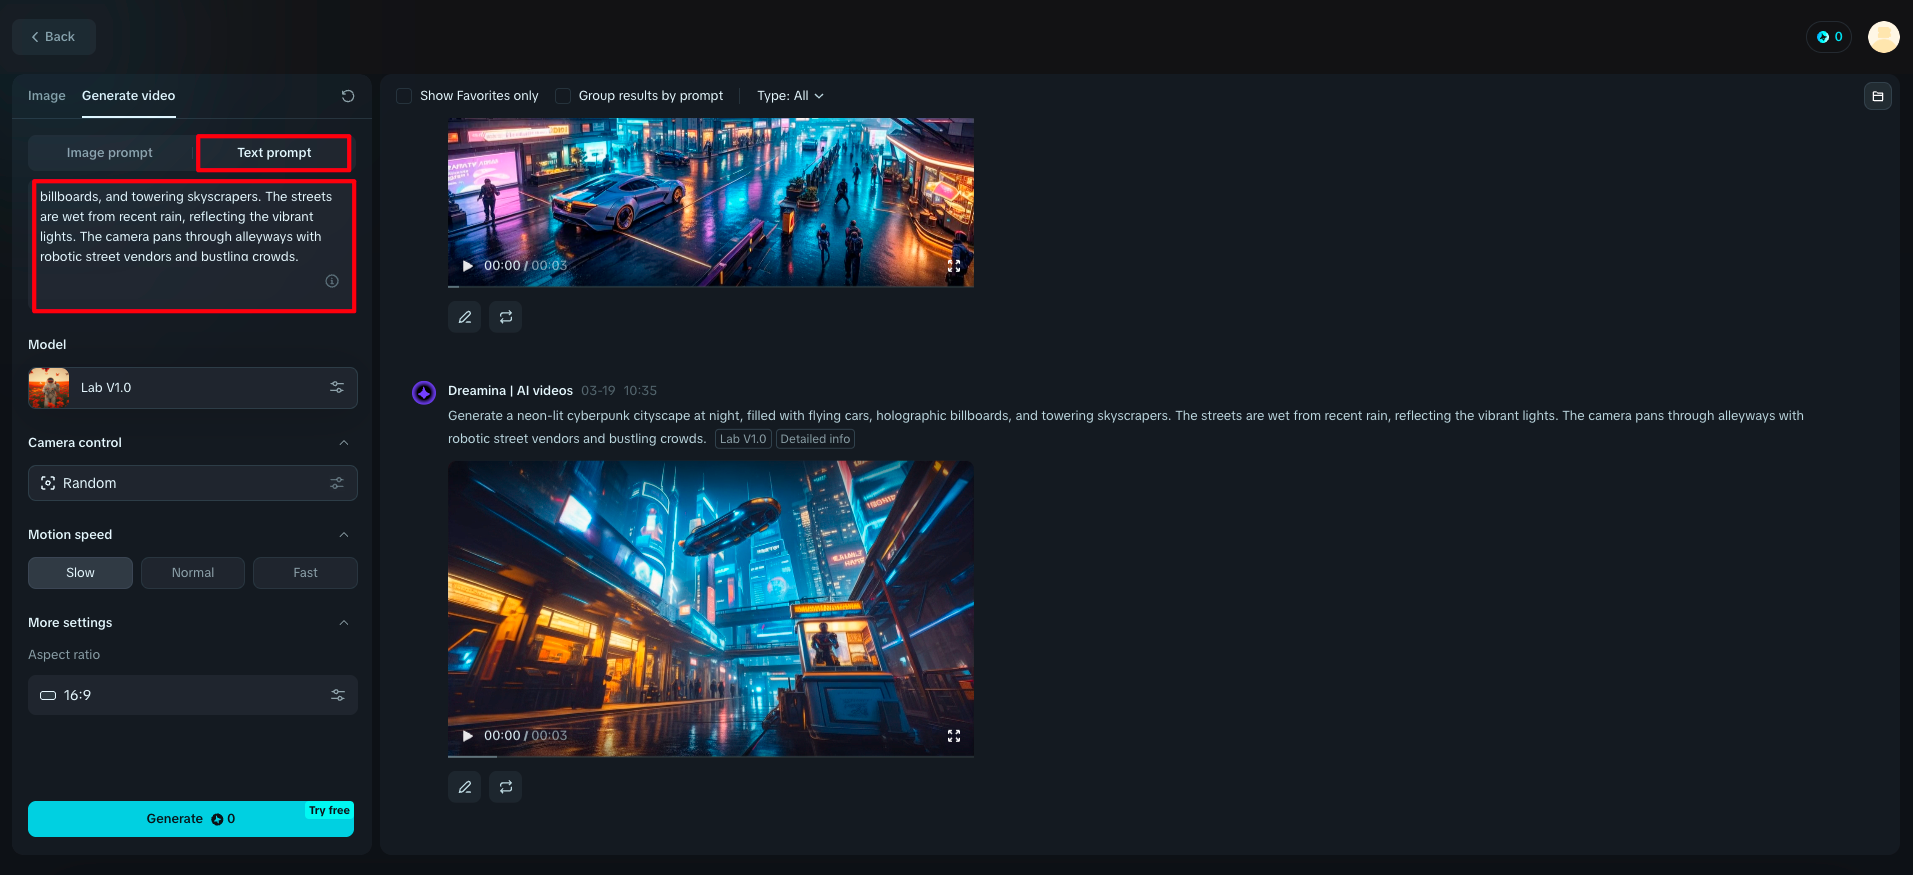Edit the lower video with the pencil icon
The image size is (1913, 875).
[465, 787]
